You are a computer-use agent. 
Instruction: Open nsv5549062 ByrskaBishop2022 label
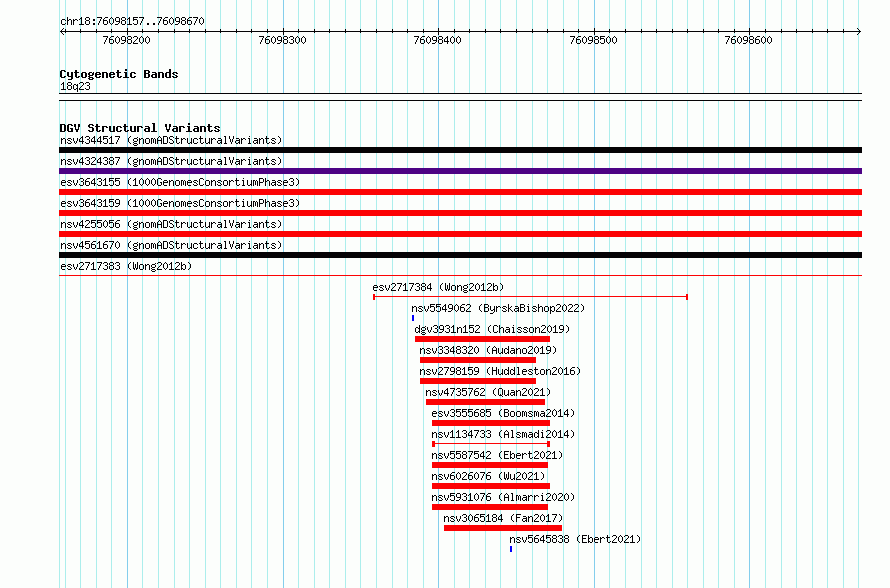coord(498,308)
